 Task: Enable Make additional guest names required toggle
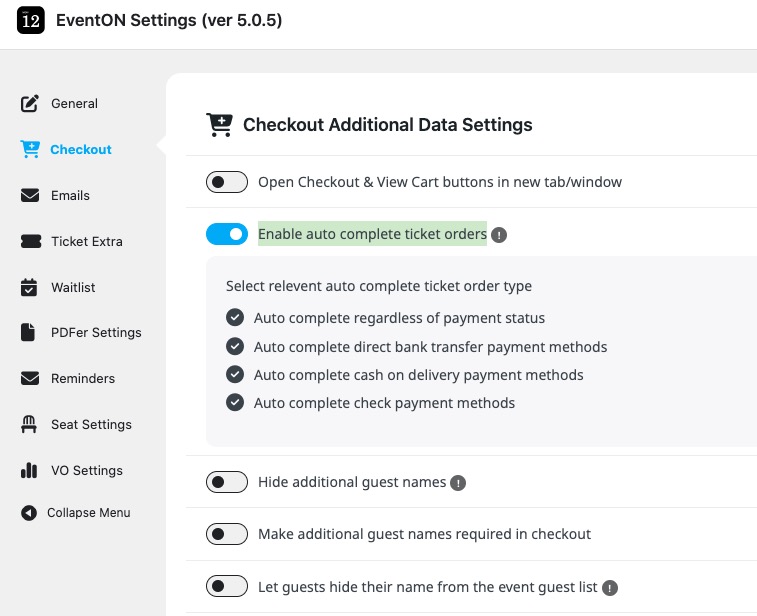click(x=227, y=534)
